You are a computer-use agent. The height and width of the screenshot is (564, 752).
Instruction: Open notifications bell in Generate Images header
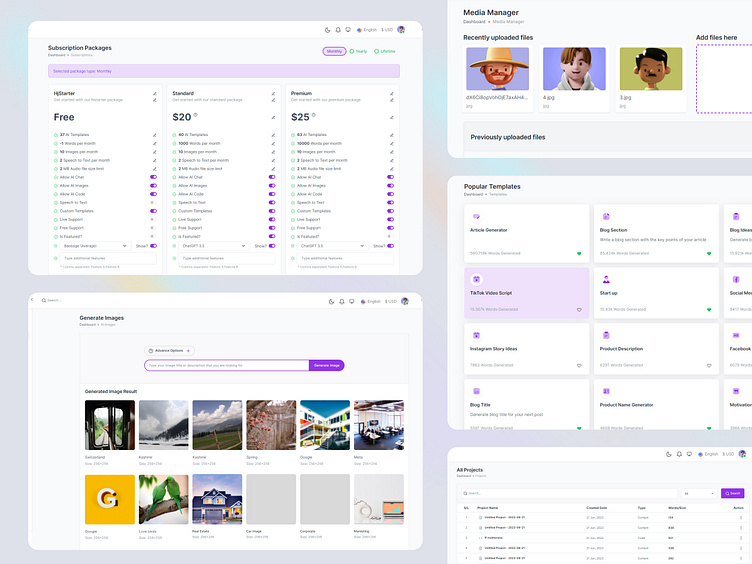point(342,302)
